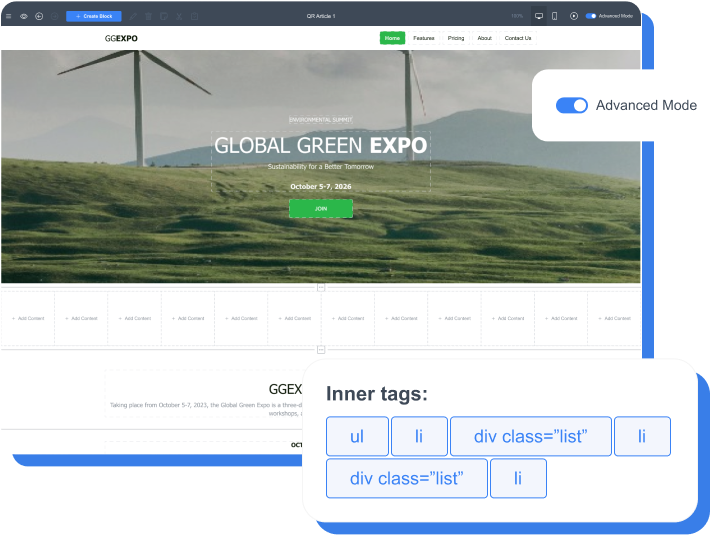Select the Pricing nav item
Screen dimensions: 724x535
(456, 38)
